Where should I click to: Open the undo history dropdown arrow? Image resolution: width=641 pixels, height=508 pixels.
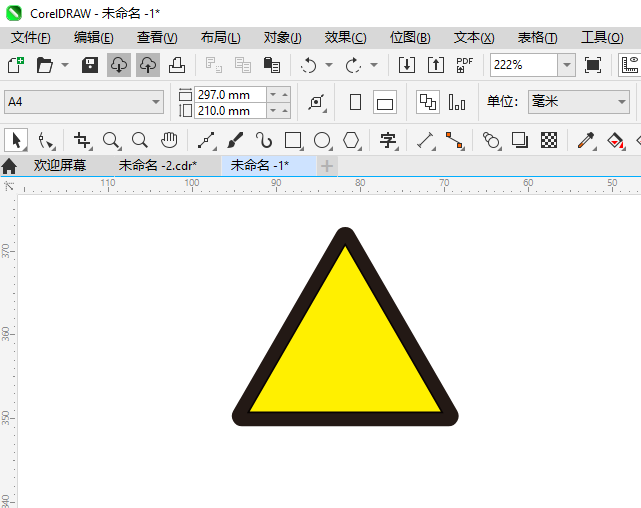[x=329, y=65]
